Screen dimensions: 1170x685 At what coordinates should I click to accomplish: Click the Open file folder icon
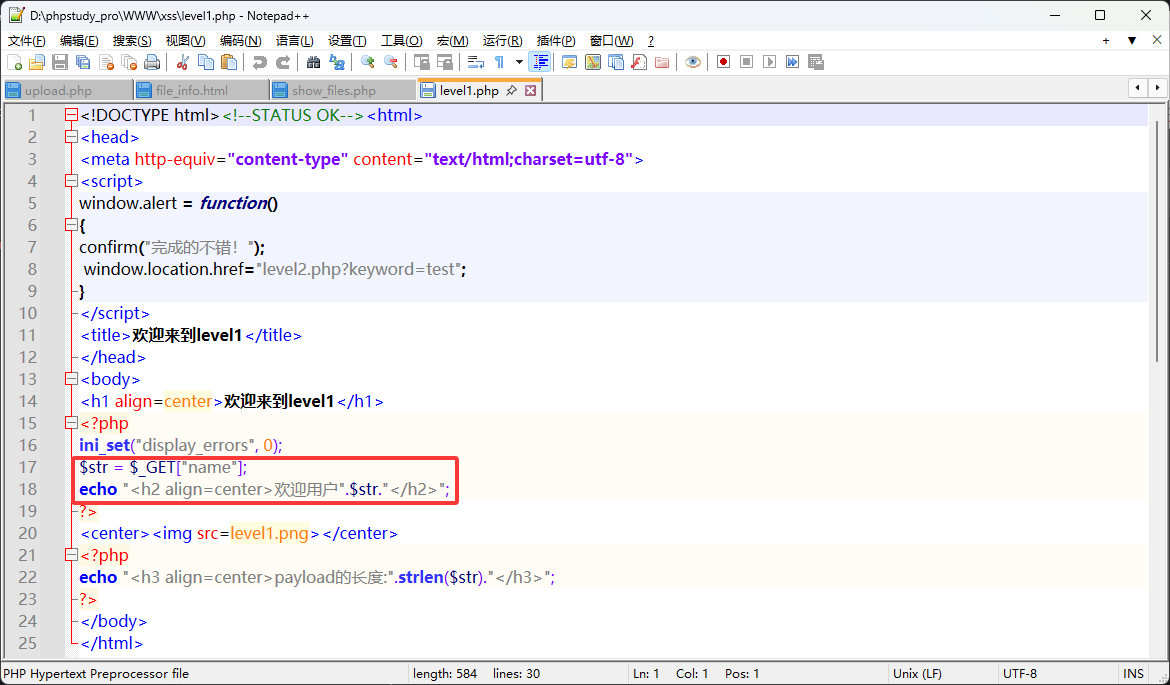[37, 62]
